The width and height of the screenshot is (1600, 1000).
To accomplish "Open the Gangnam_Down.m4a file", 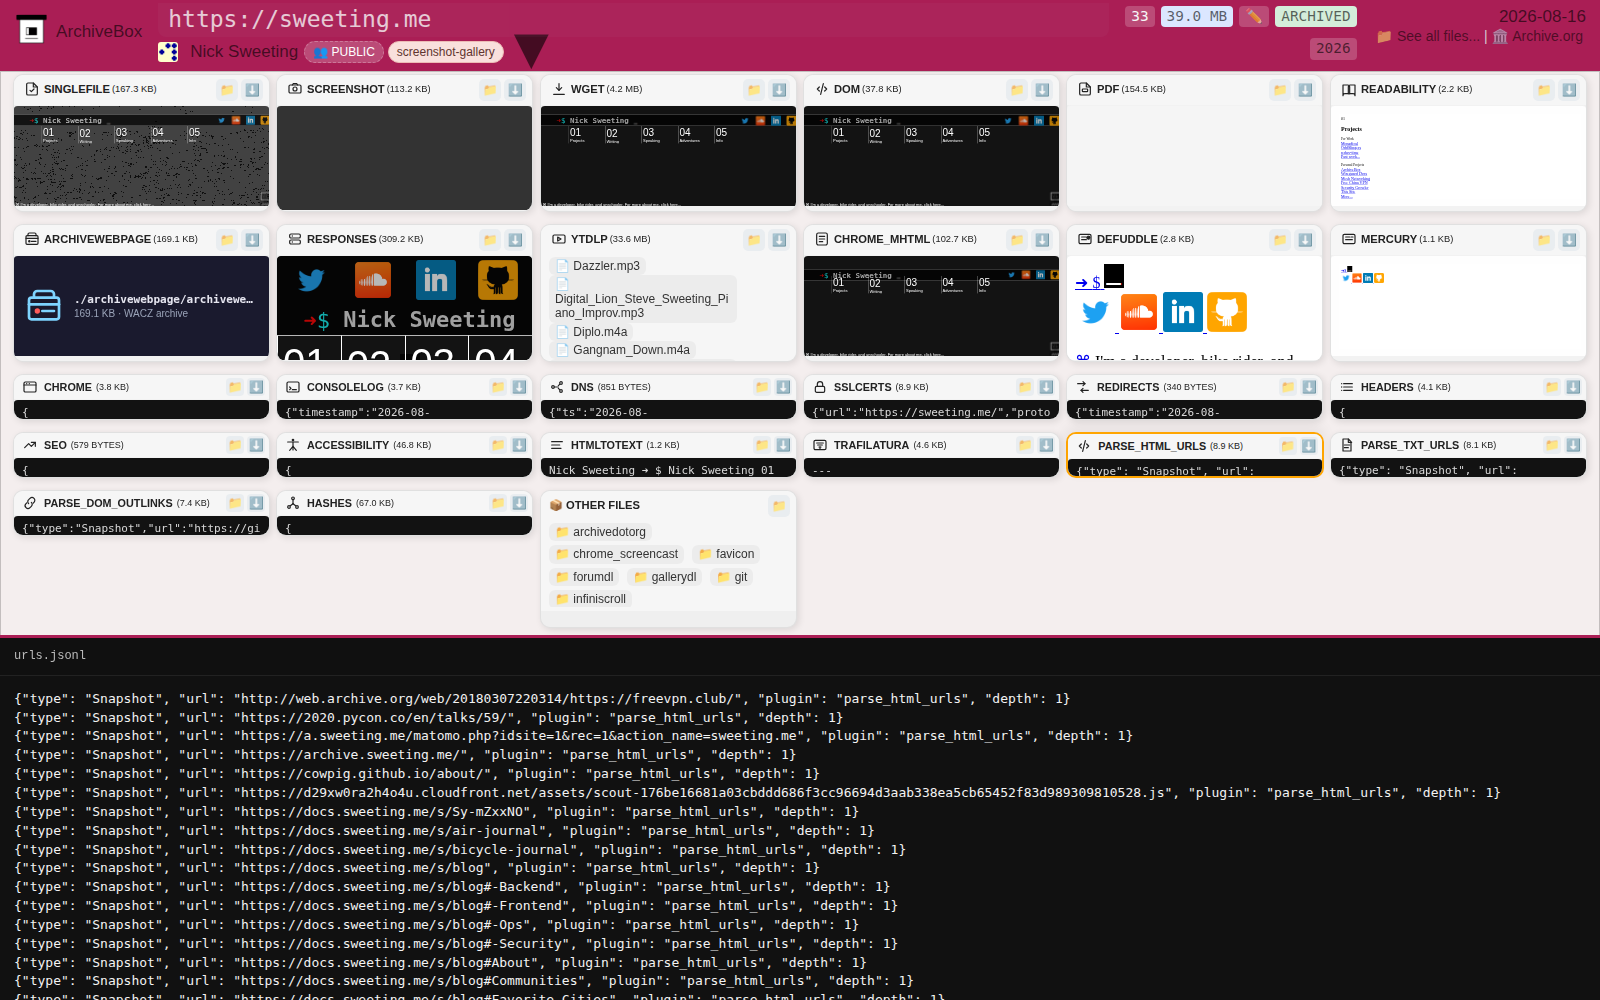I will [623, 350].
